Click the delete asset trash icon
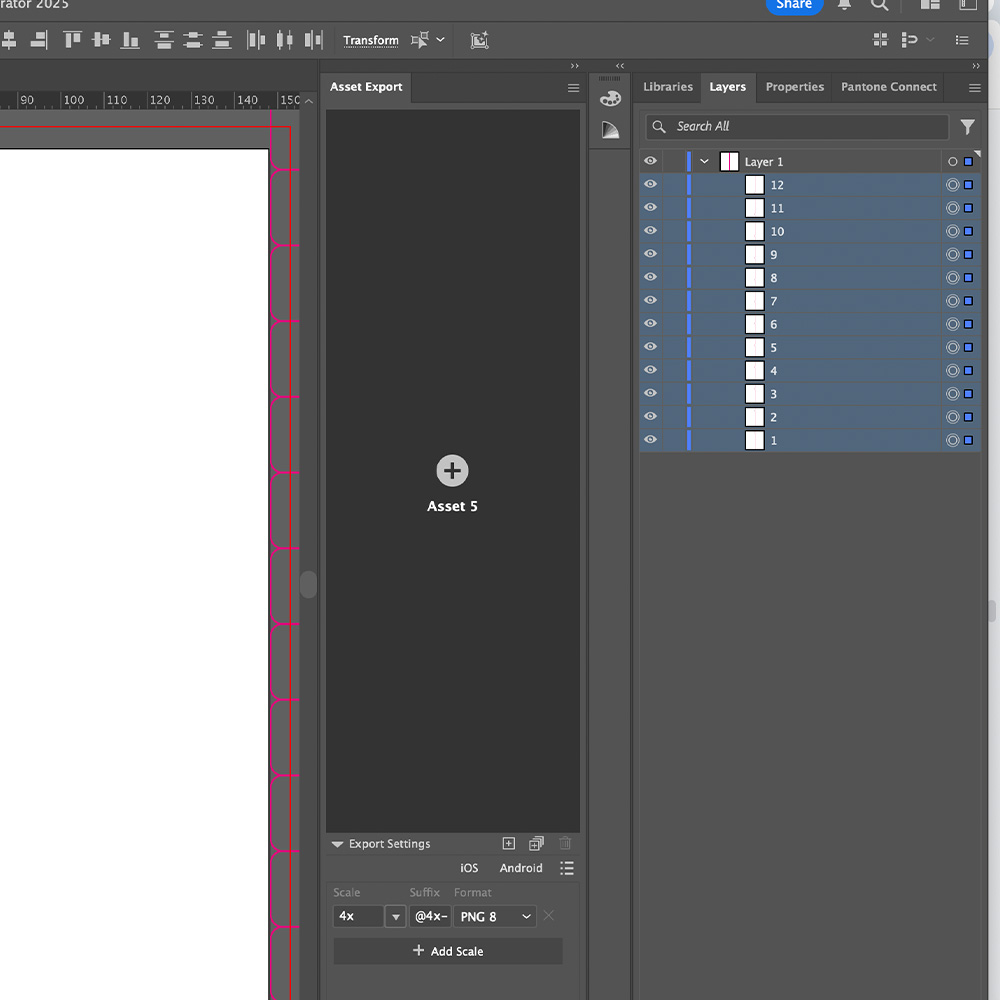 pyautogui.click(x=565, y=843)
